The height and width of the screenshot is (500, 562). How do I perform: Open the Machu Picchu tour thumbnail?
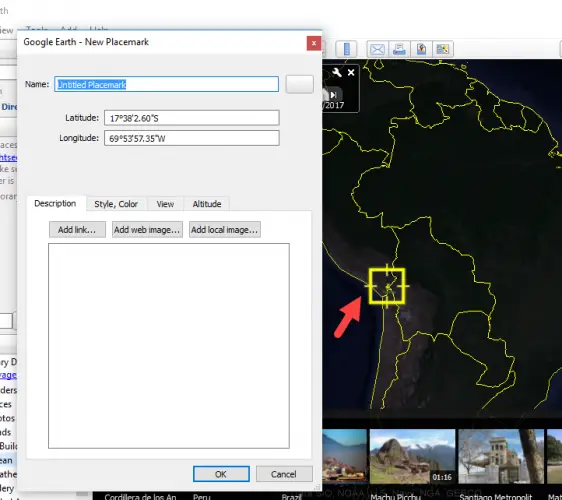click(413, 456)
